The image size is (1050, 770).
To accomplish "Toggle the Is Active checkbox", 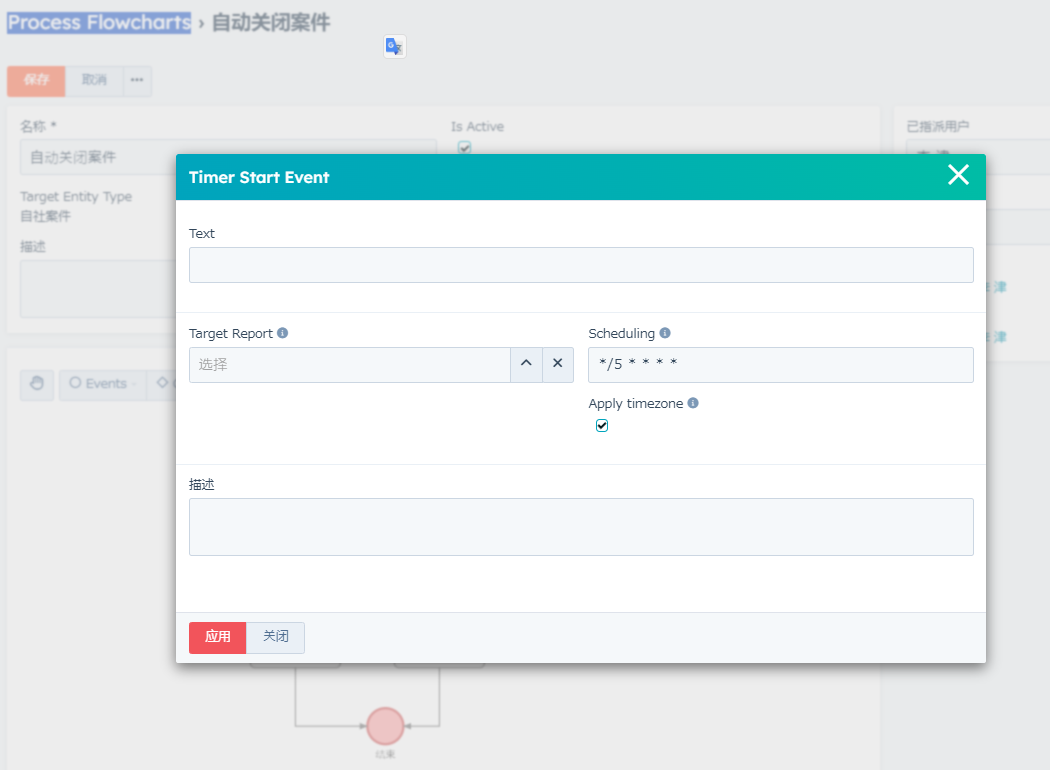I will tap(464, 147).
